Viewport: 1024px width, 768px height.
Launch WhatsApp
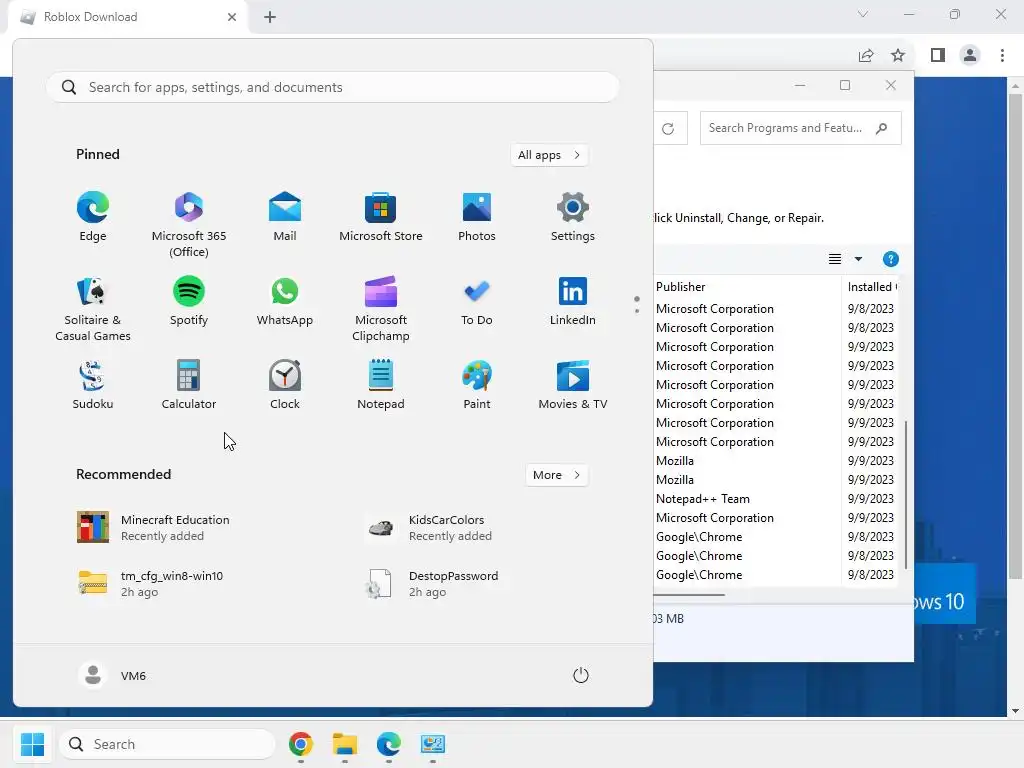[x=285, y=301]
